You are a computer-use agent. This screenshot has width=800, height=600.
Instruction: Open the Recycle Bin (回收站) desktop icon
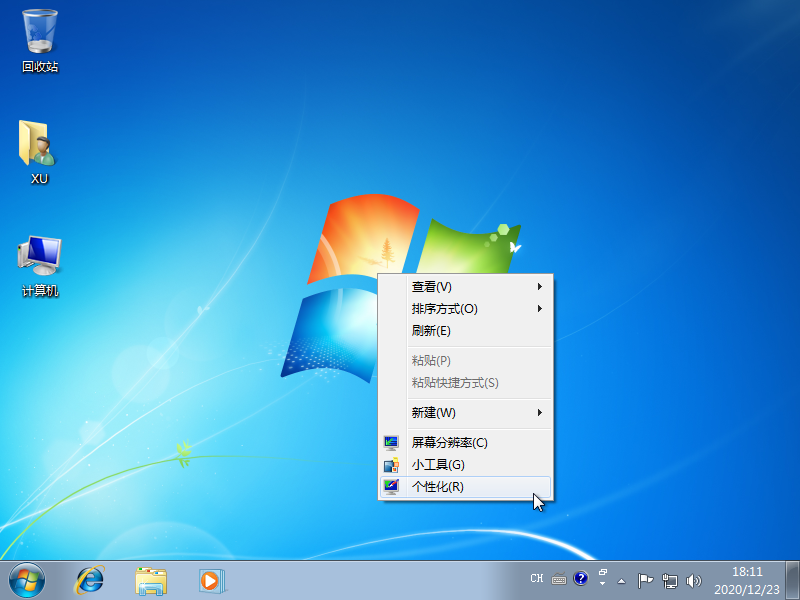click(x=40, y=33)
